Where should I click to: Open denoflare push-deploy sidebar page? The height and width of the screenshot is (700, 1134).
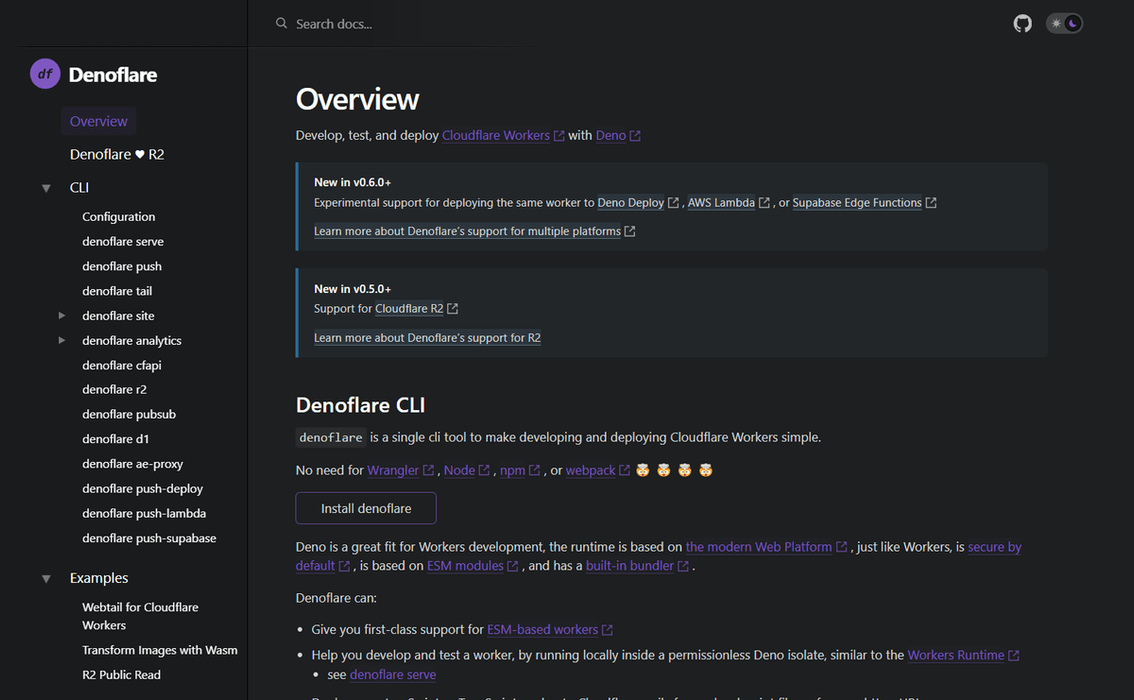click(142, 489)
